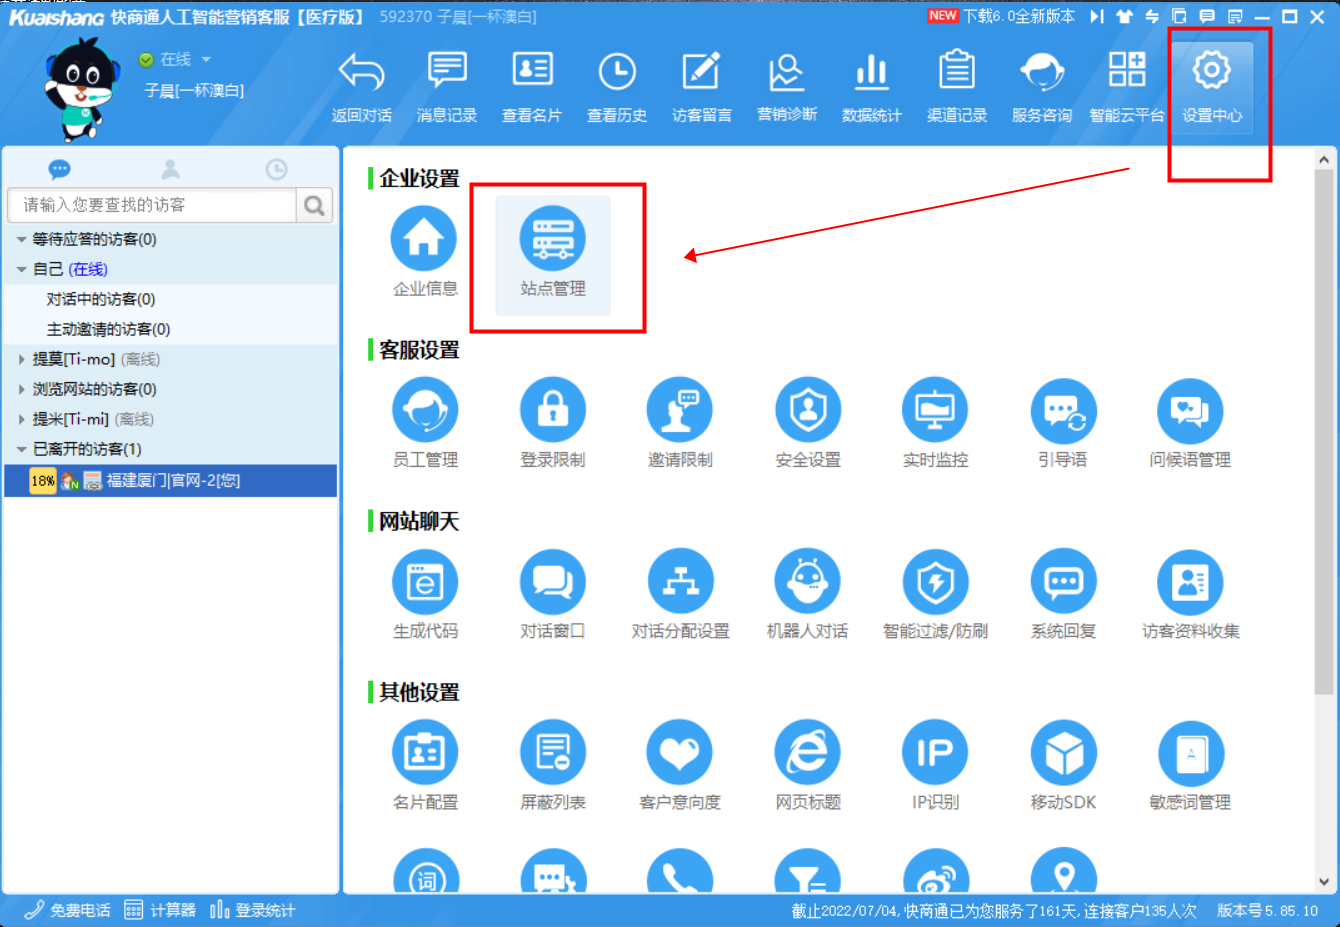Expand 提莫[Ti-mo] offline group

pos(22,359)
